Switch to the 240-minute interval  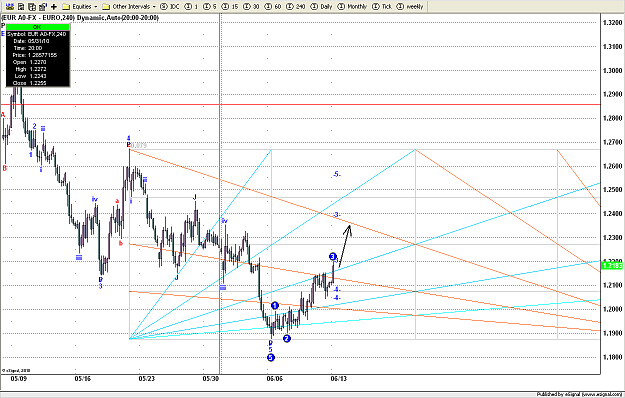click(296, 6)
